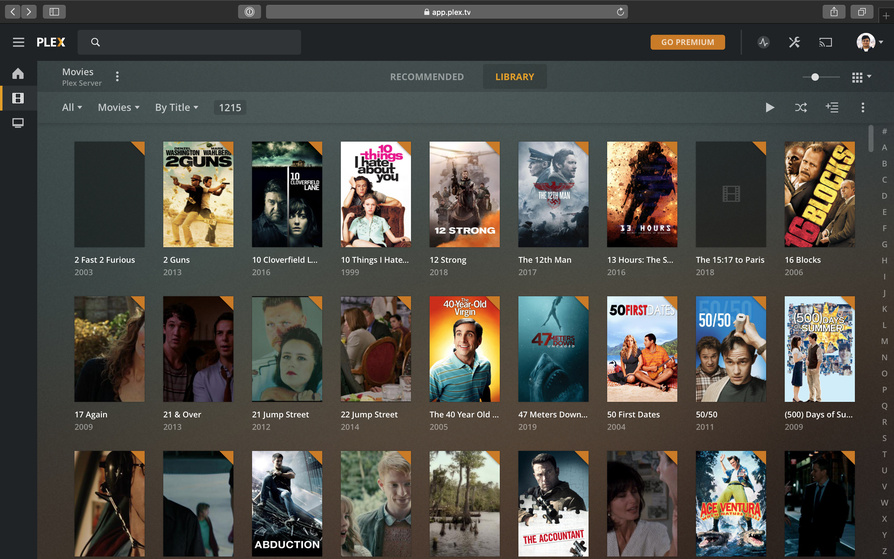Open 10 Cloverfield Lane poster

(287, 195)
